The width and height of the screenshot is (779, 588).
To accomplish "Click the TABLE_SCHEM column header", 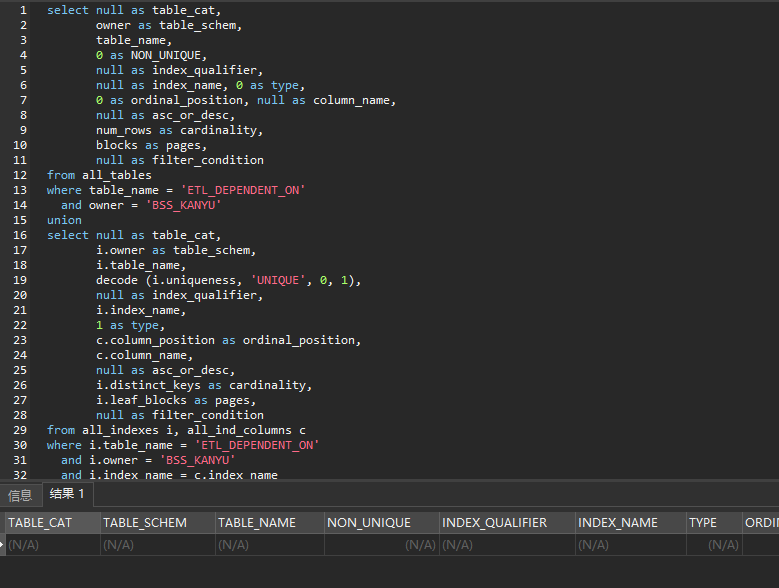I will (x=158, y=523).
